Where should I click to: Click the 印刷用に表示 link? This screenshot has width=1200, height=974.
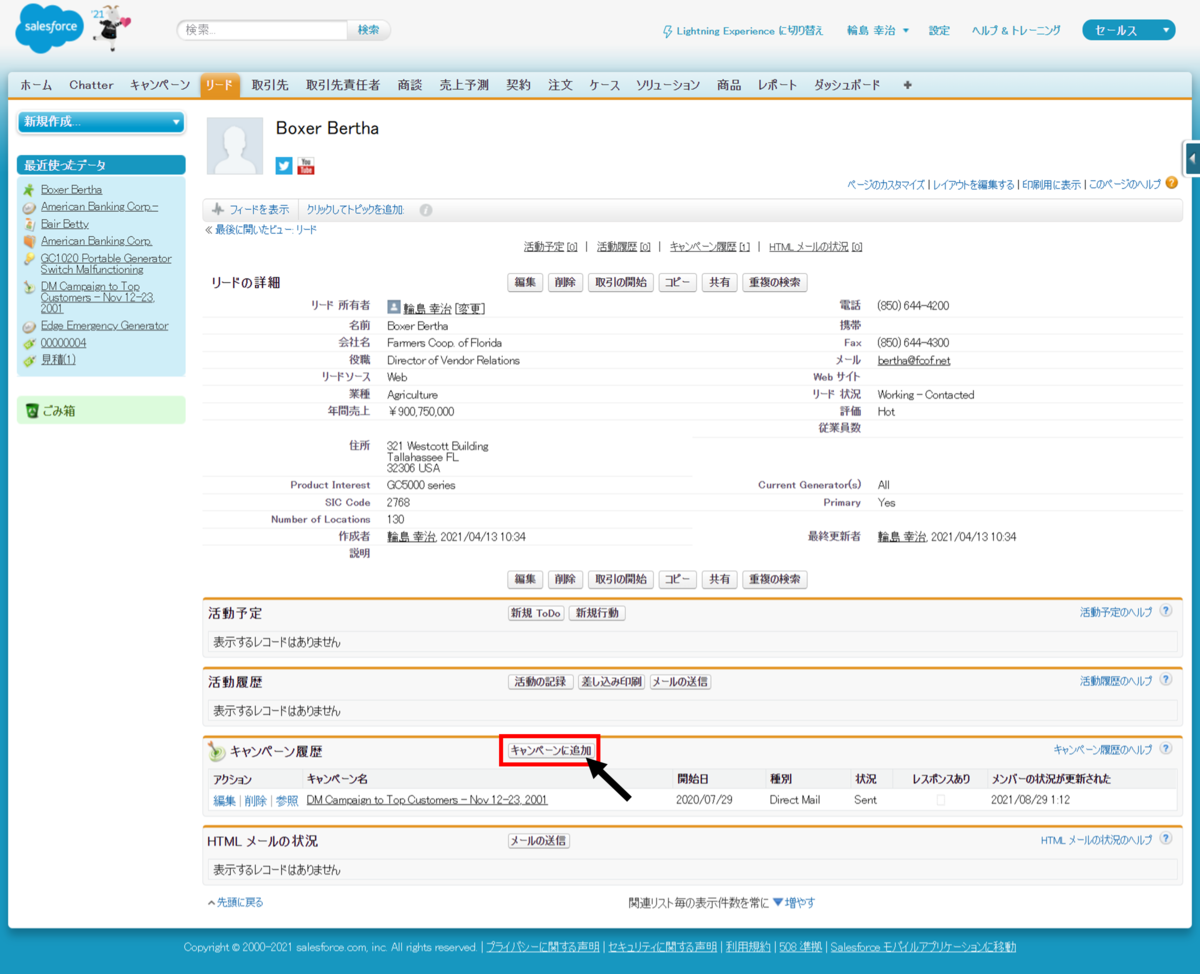pyautogui.click(x=1051, y=185)
